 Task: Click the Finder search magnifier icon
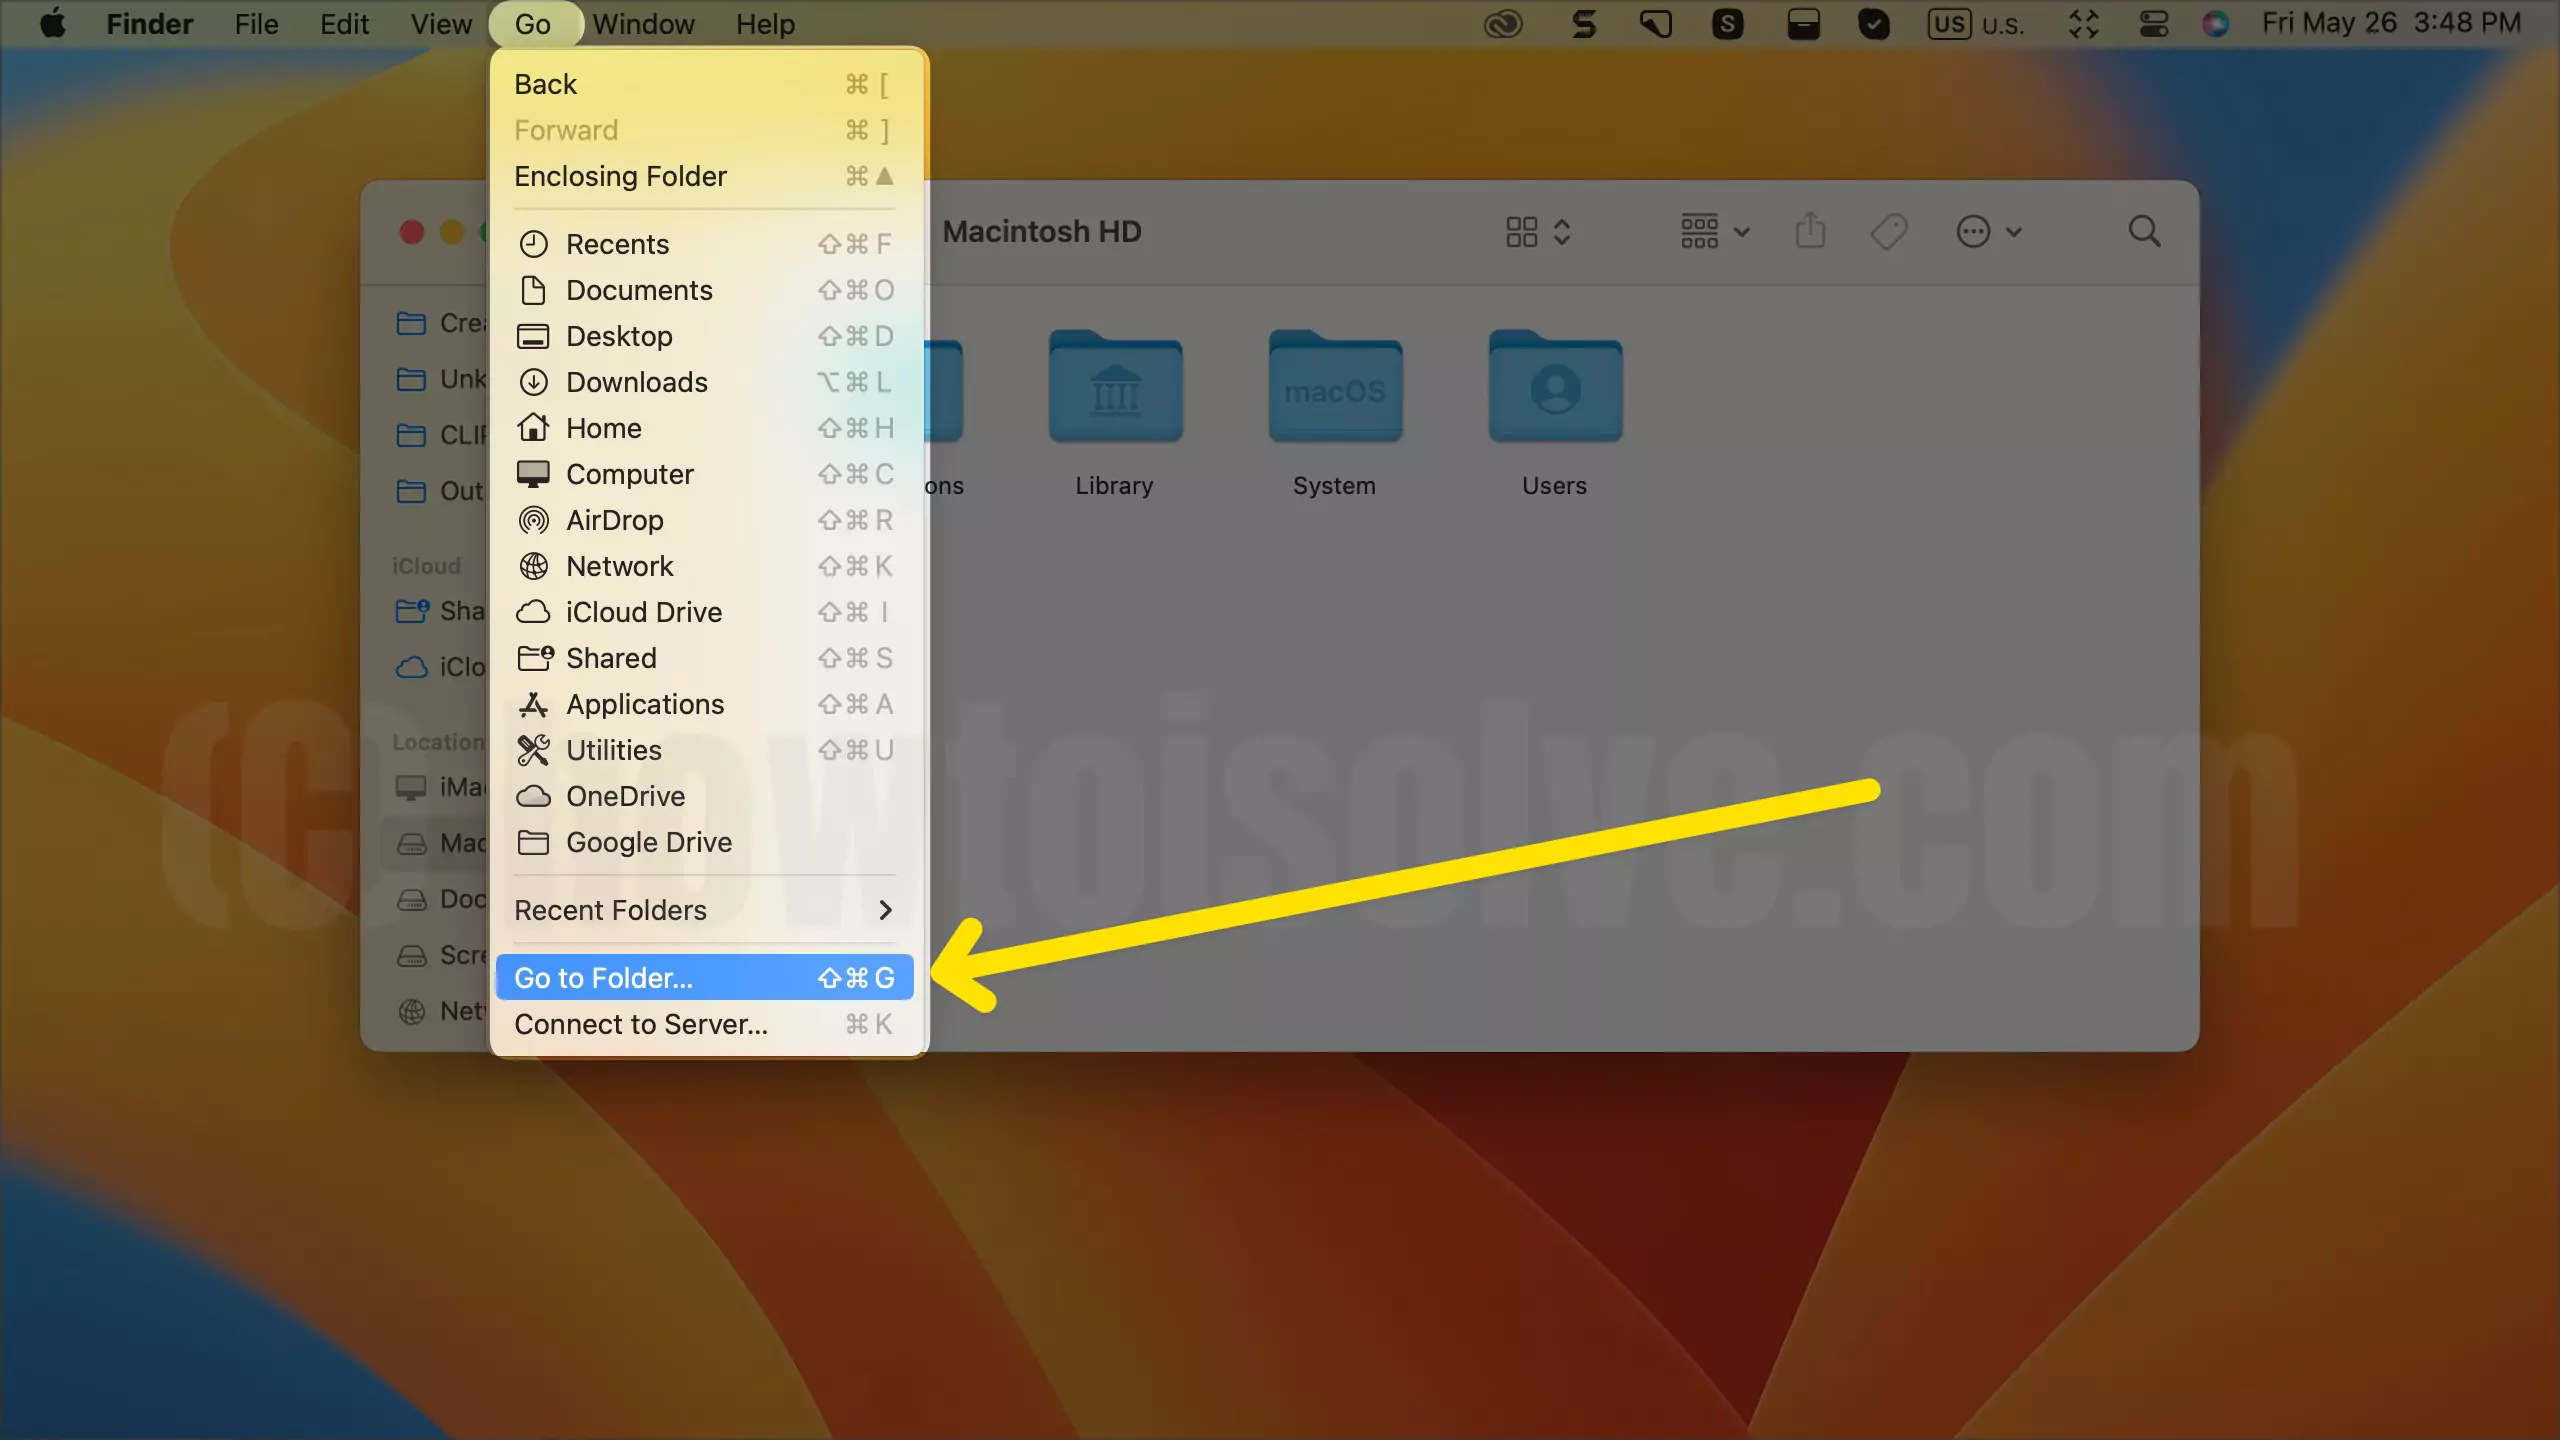click(x=2144, y=232)
